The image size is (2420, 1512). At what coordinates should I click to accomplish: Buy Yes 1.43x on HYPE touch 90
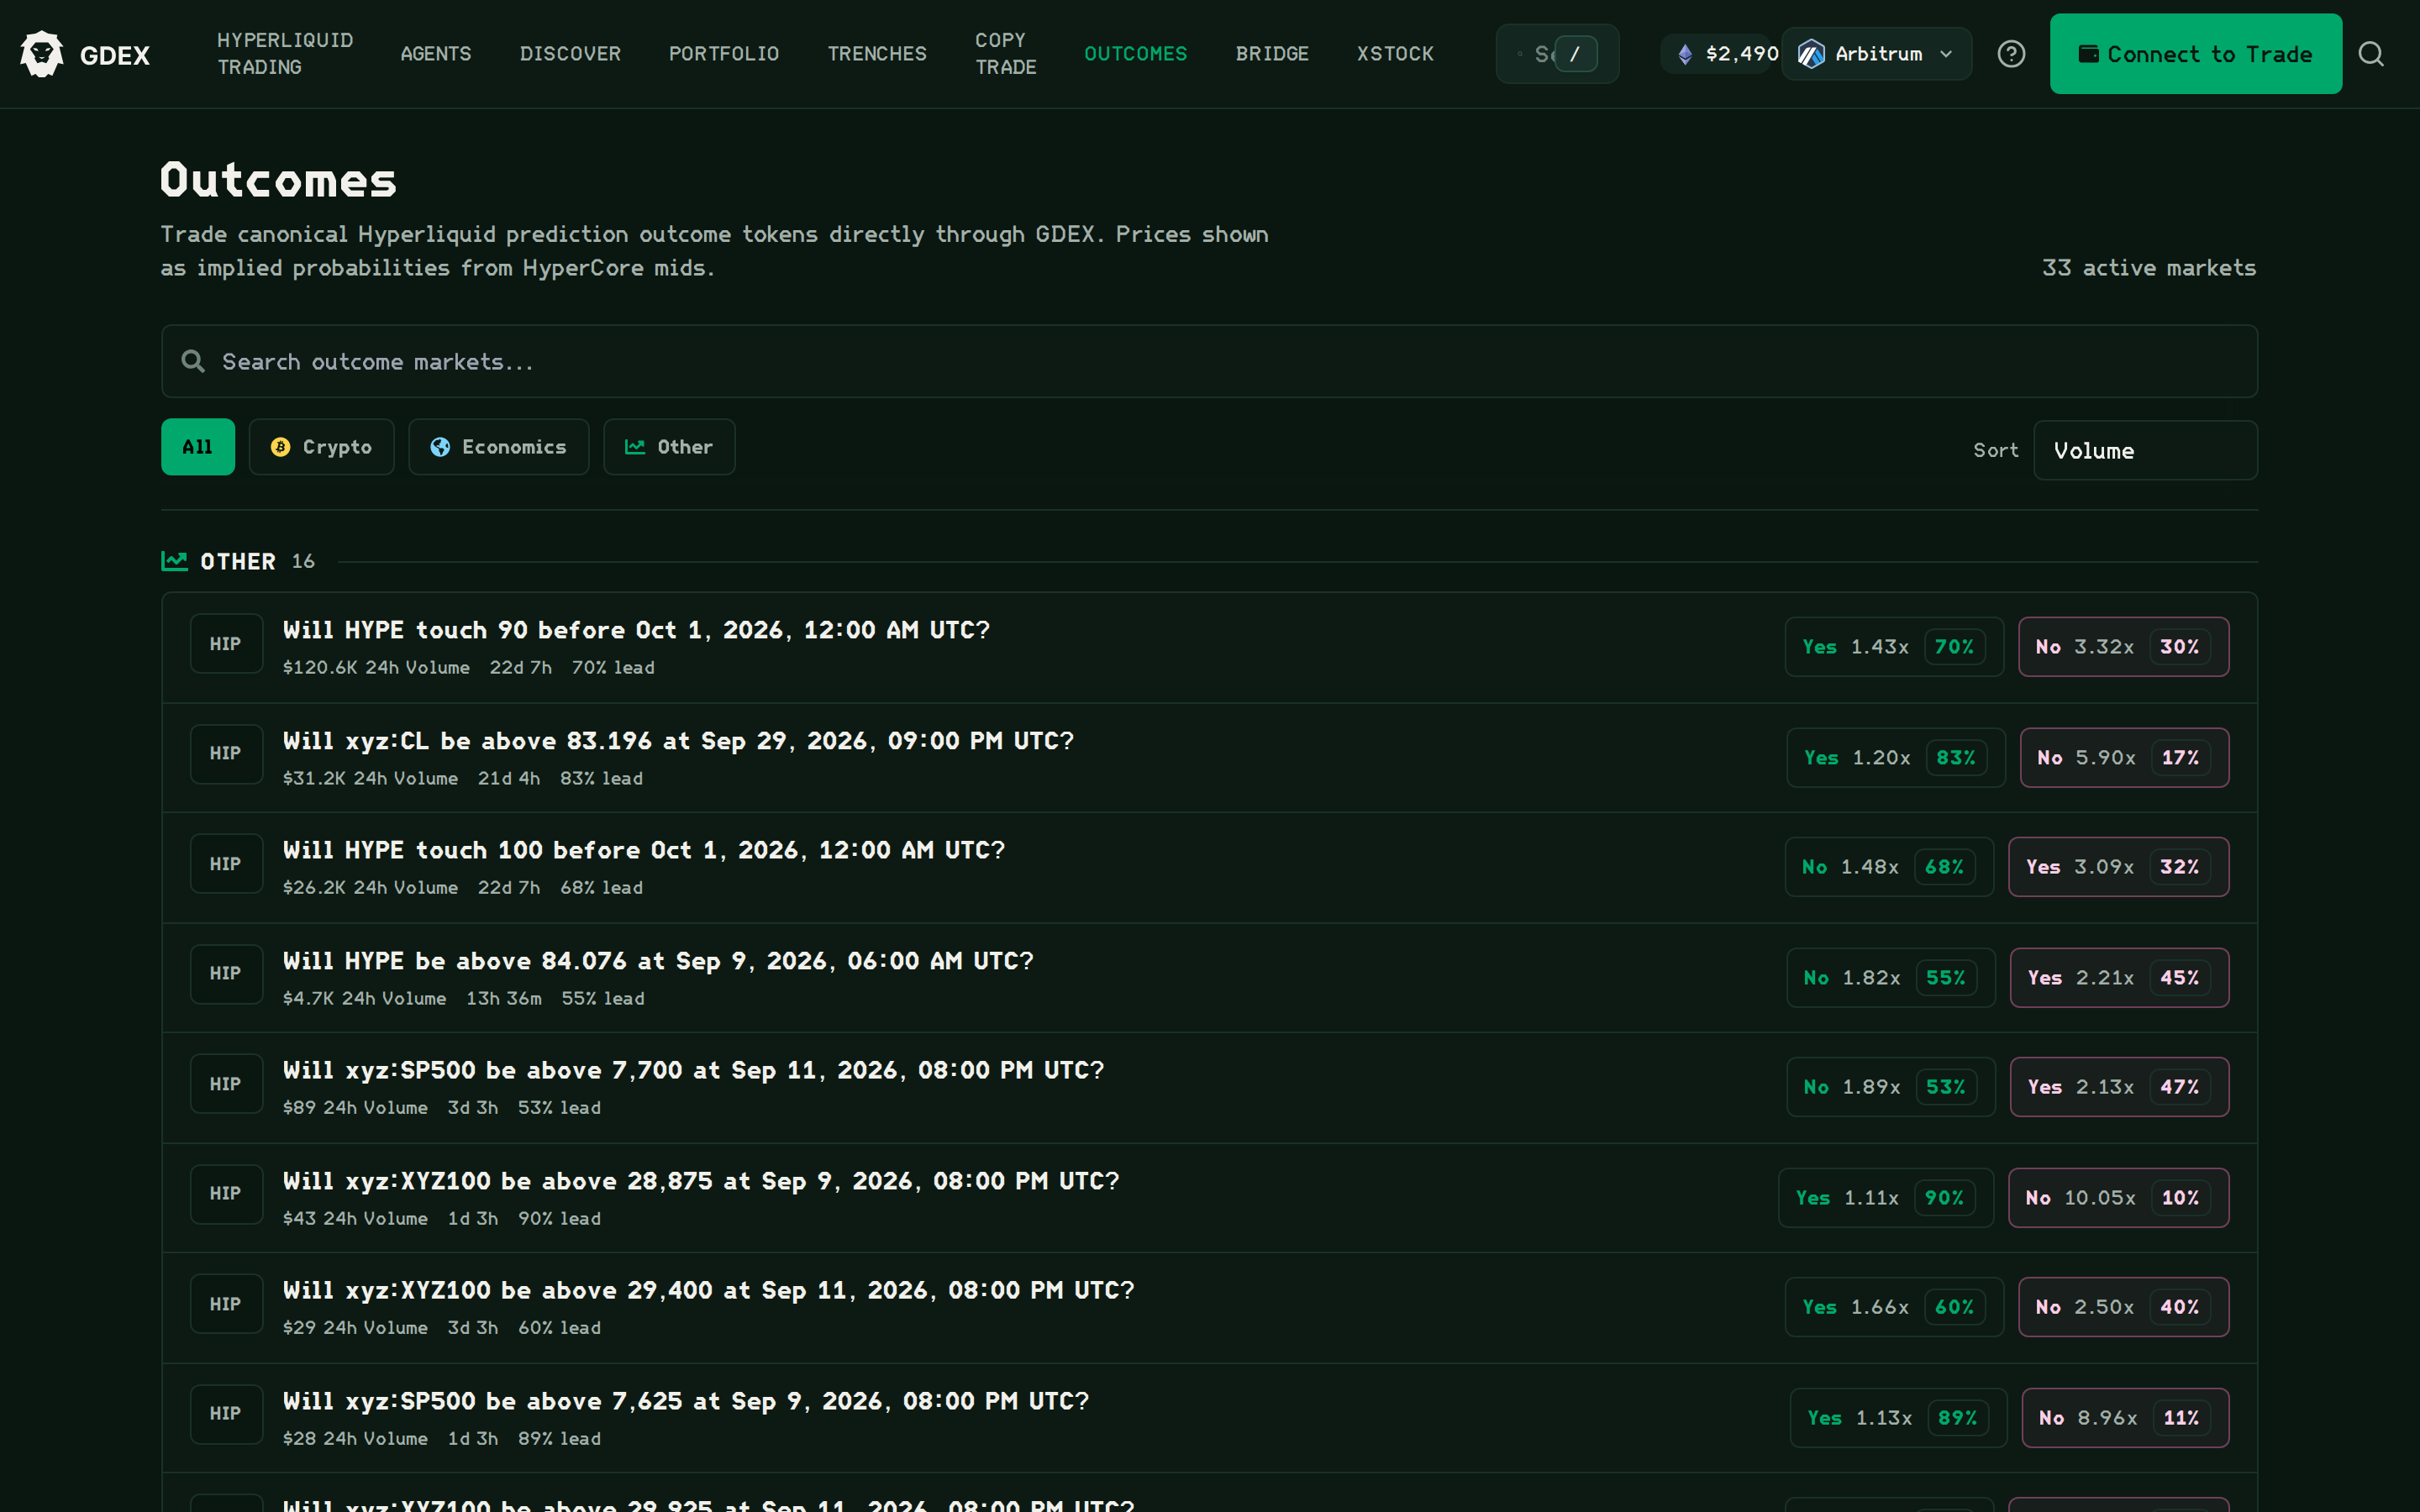(1894, 647)
